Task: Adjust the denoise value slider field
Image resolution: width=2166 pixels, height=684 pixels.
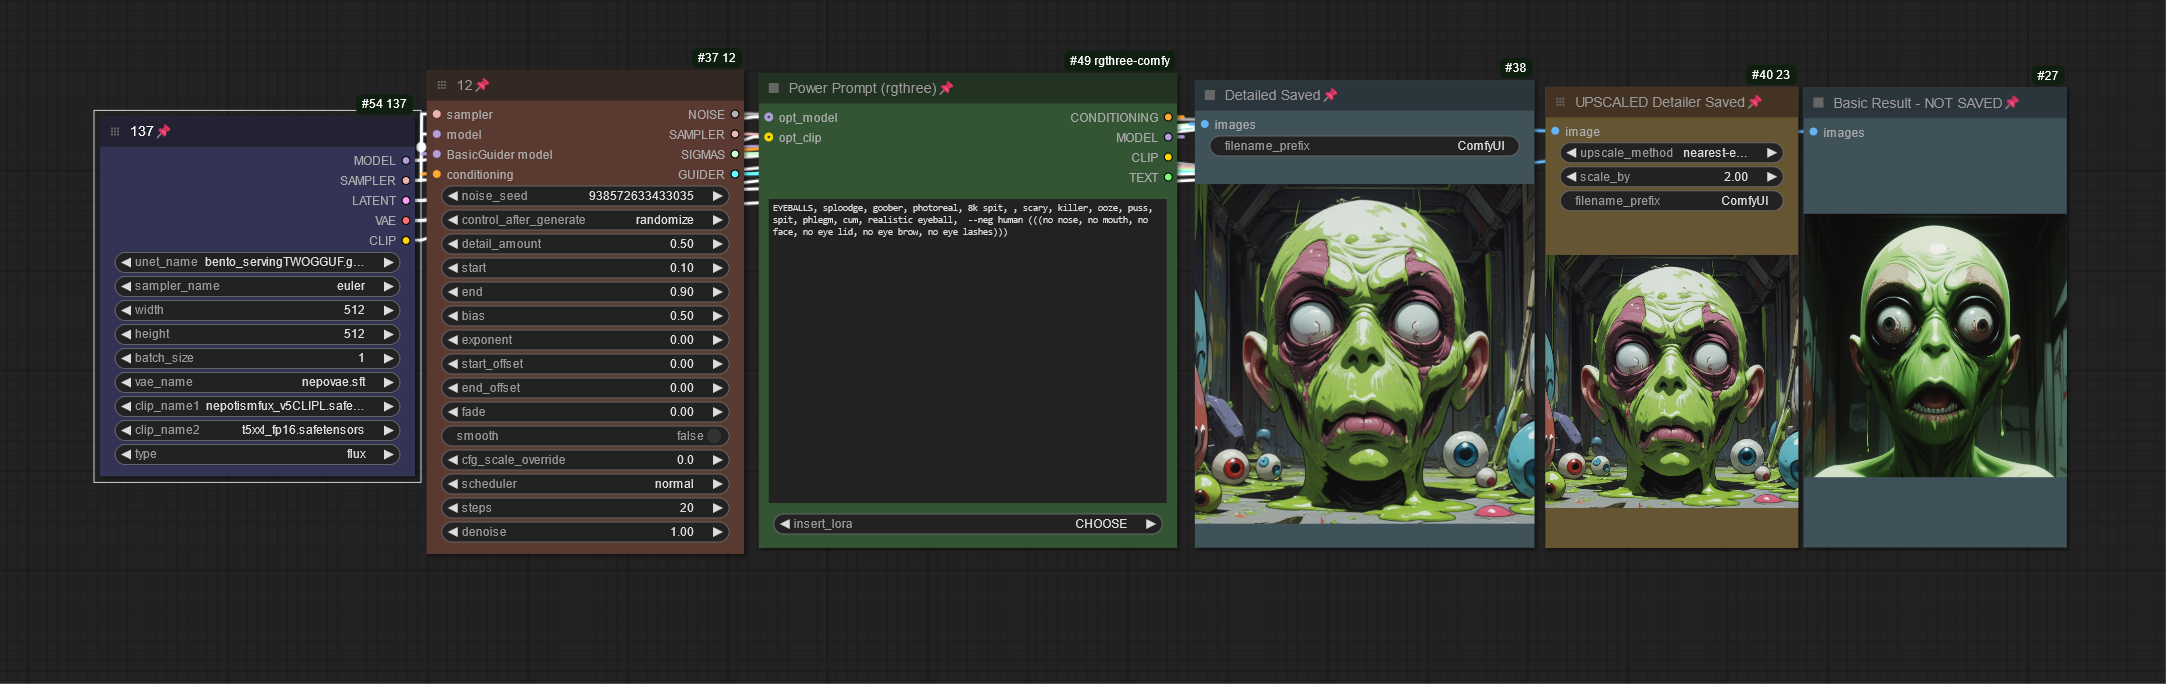Action: click(x=585, y=532)
